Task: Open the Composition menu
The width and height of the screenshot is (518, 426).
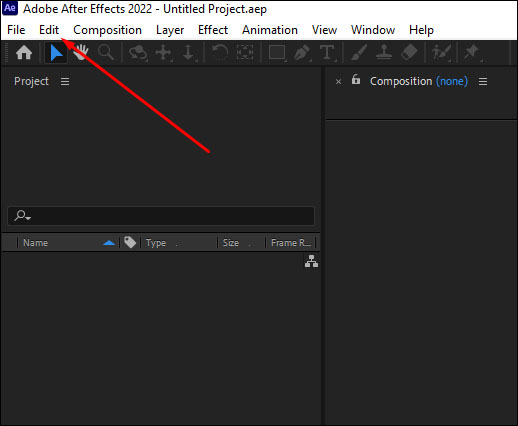Action: point(107,30)
